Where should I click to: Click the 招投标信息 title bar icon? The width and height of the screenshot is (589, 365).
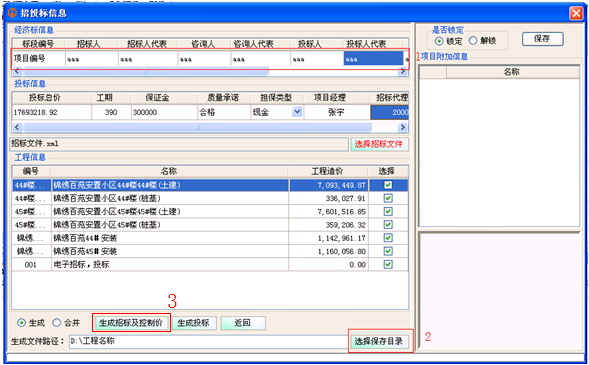pos(12,14)
